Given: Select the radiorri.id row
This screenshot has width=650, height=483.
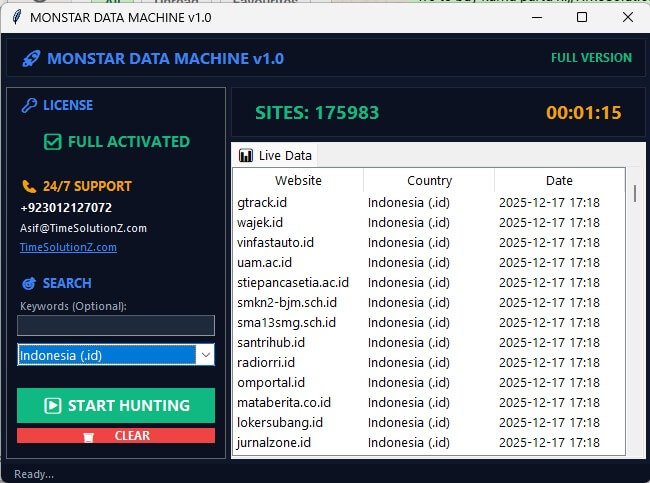Looking at the screenshot, I should [x=429, y=362].
